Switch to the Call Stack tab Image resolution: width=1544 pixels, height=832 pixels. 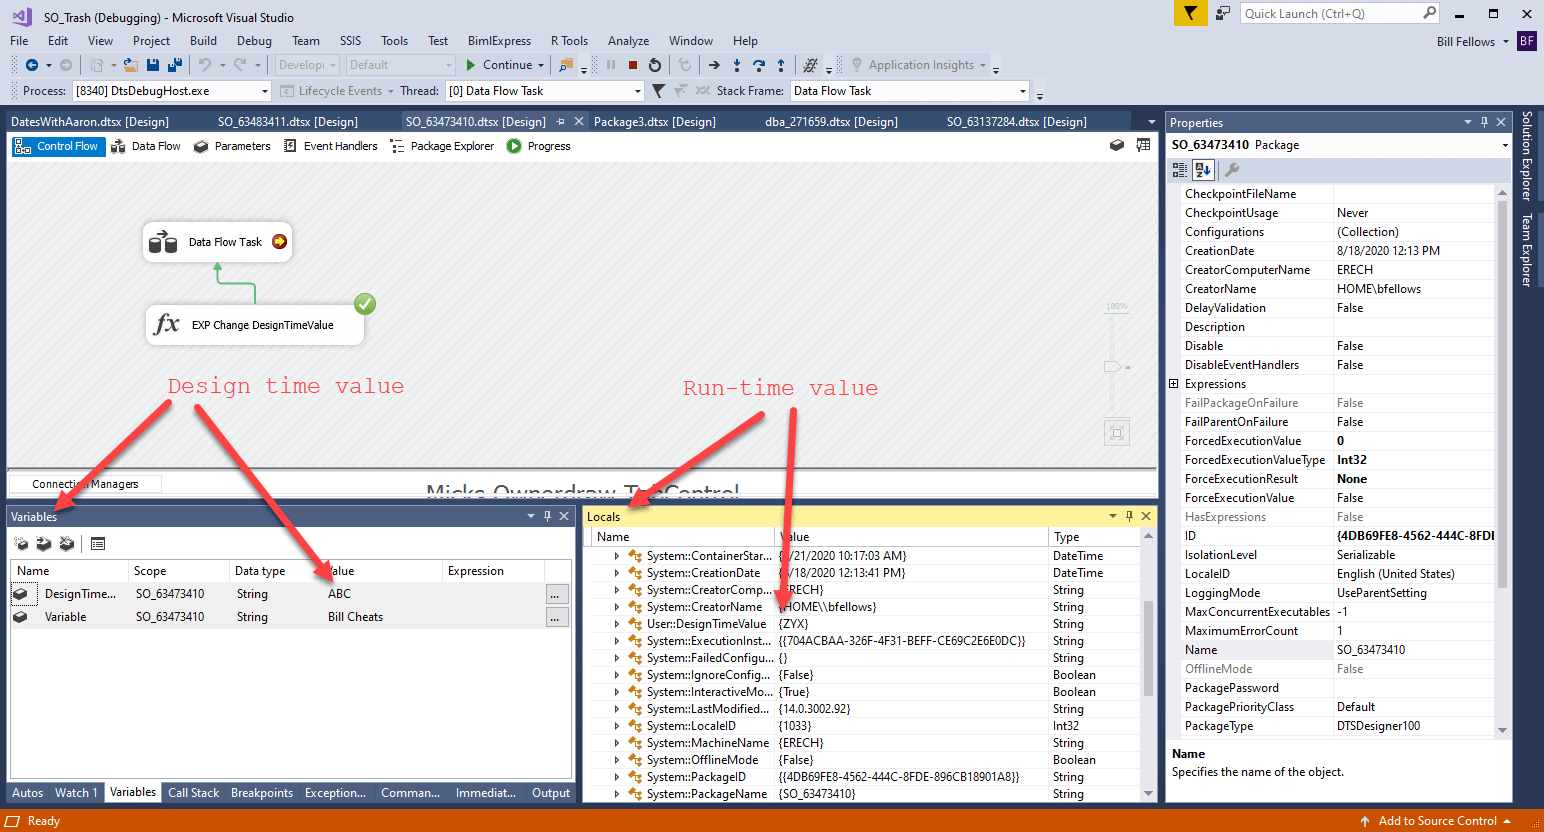(193, 793)
